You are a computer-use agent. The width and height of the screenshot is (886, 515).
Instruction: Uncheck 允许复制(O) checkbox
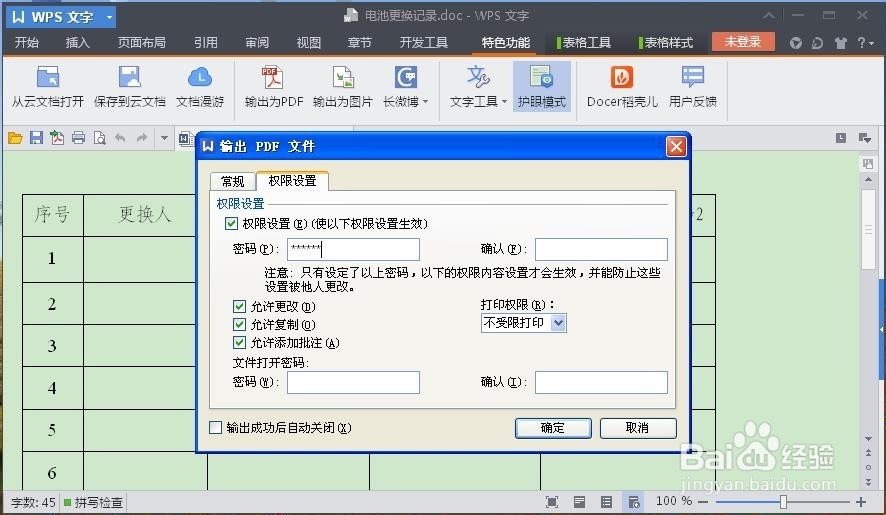[x=239, y=324]
